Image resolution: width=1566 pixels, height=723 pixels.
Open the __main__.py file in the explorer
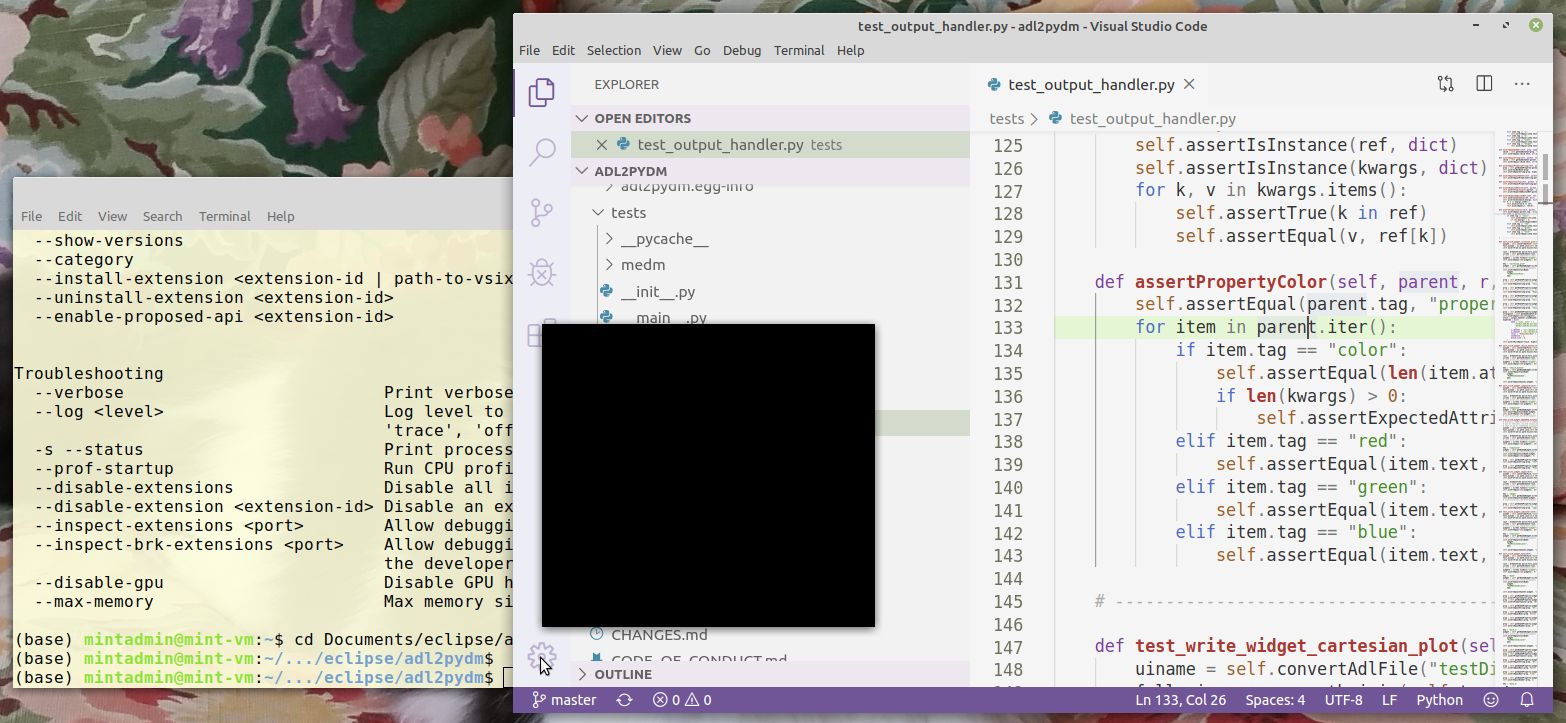(x=770, y=317)
